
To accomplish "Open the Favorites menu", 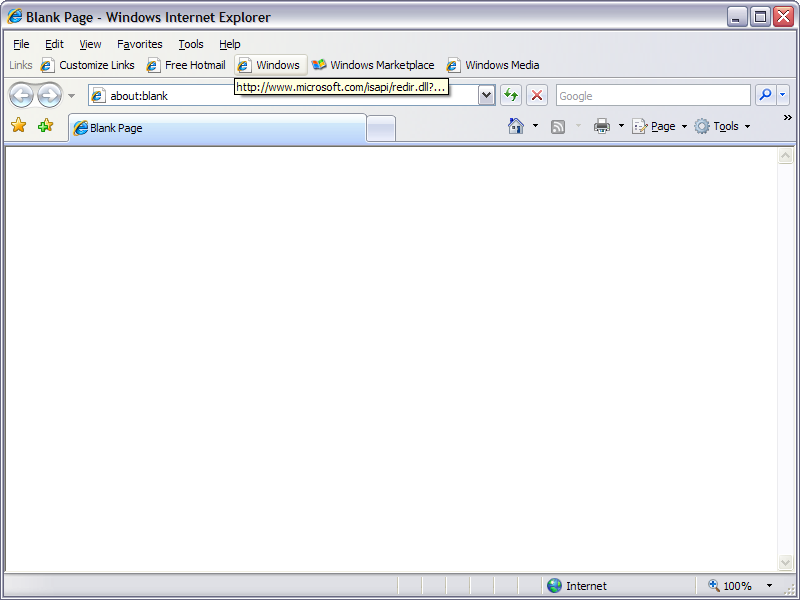I will 139,44.
